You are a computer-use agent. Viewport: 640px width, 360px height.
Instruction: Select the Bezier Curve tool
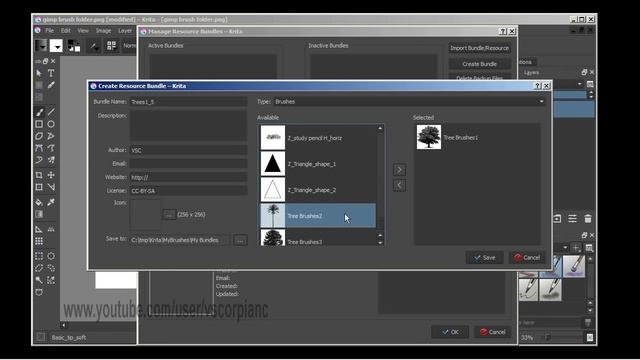tap(39, 148)
